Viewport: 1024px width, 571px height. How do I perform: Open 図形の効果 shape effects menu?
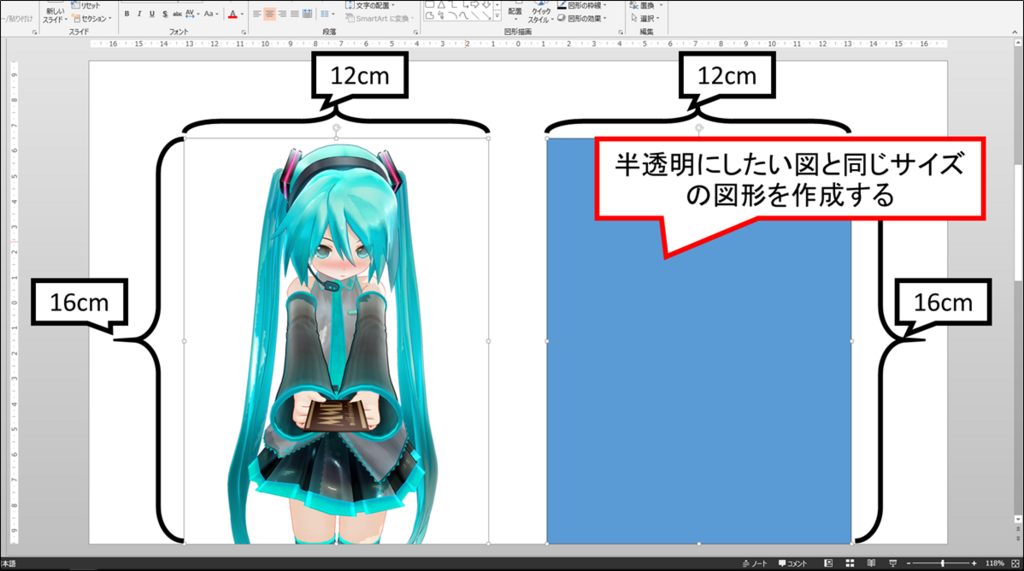pyautogui.click(x=583, y=18)
